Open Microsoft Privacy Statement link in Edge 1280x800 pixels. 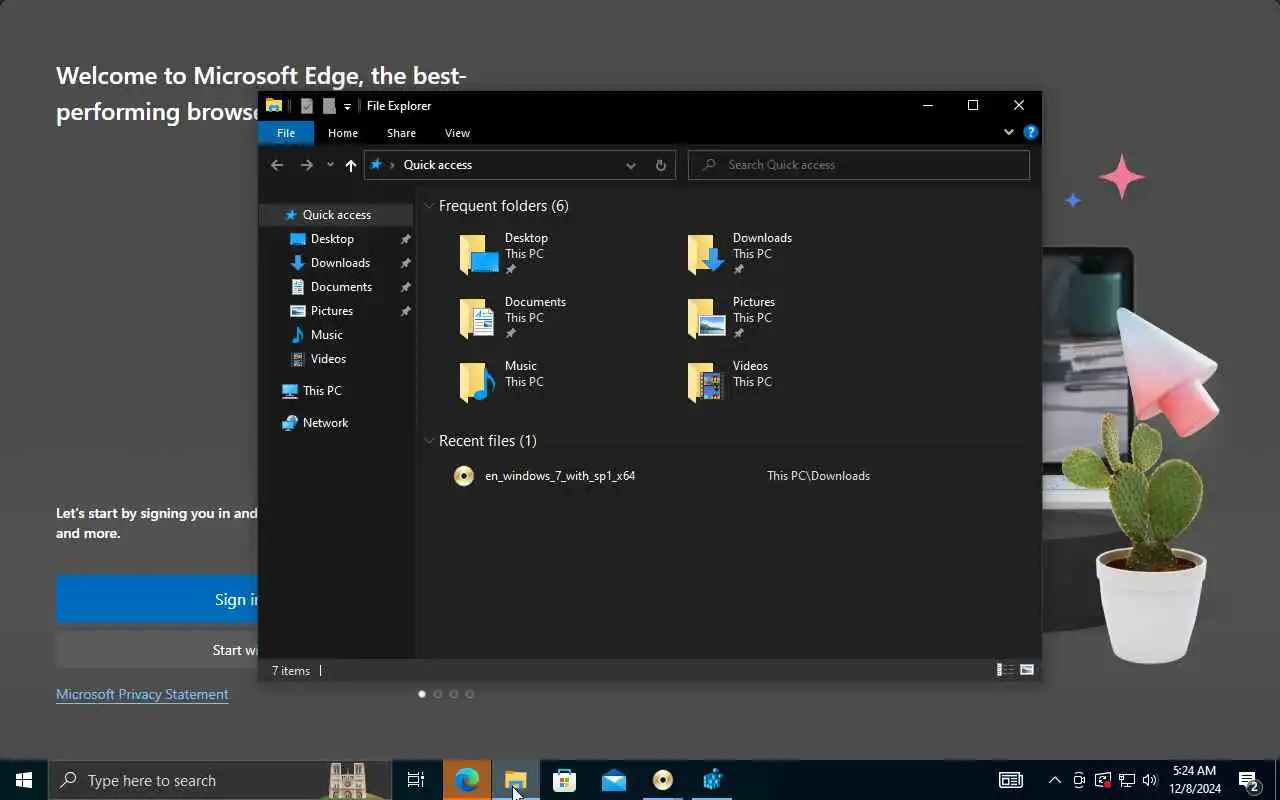(x=142, y=694)
